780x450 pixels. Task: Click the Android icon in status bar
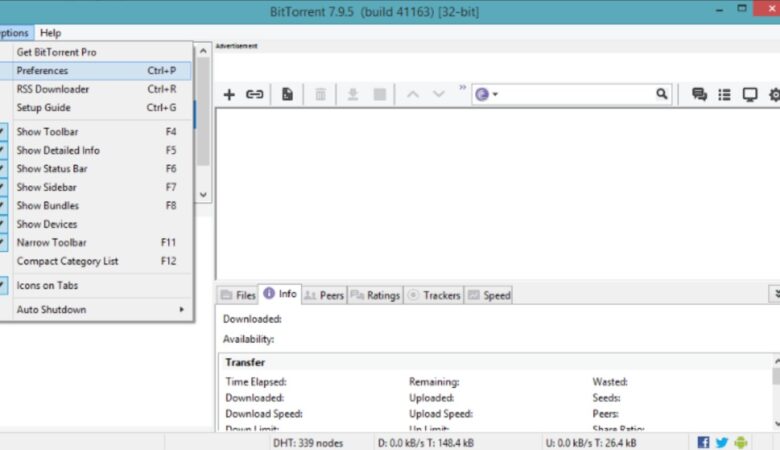coord(740,441)
